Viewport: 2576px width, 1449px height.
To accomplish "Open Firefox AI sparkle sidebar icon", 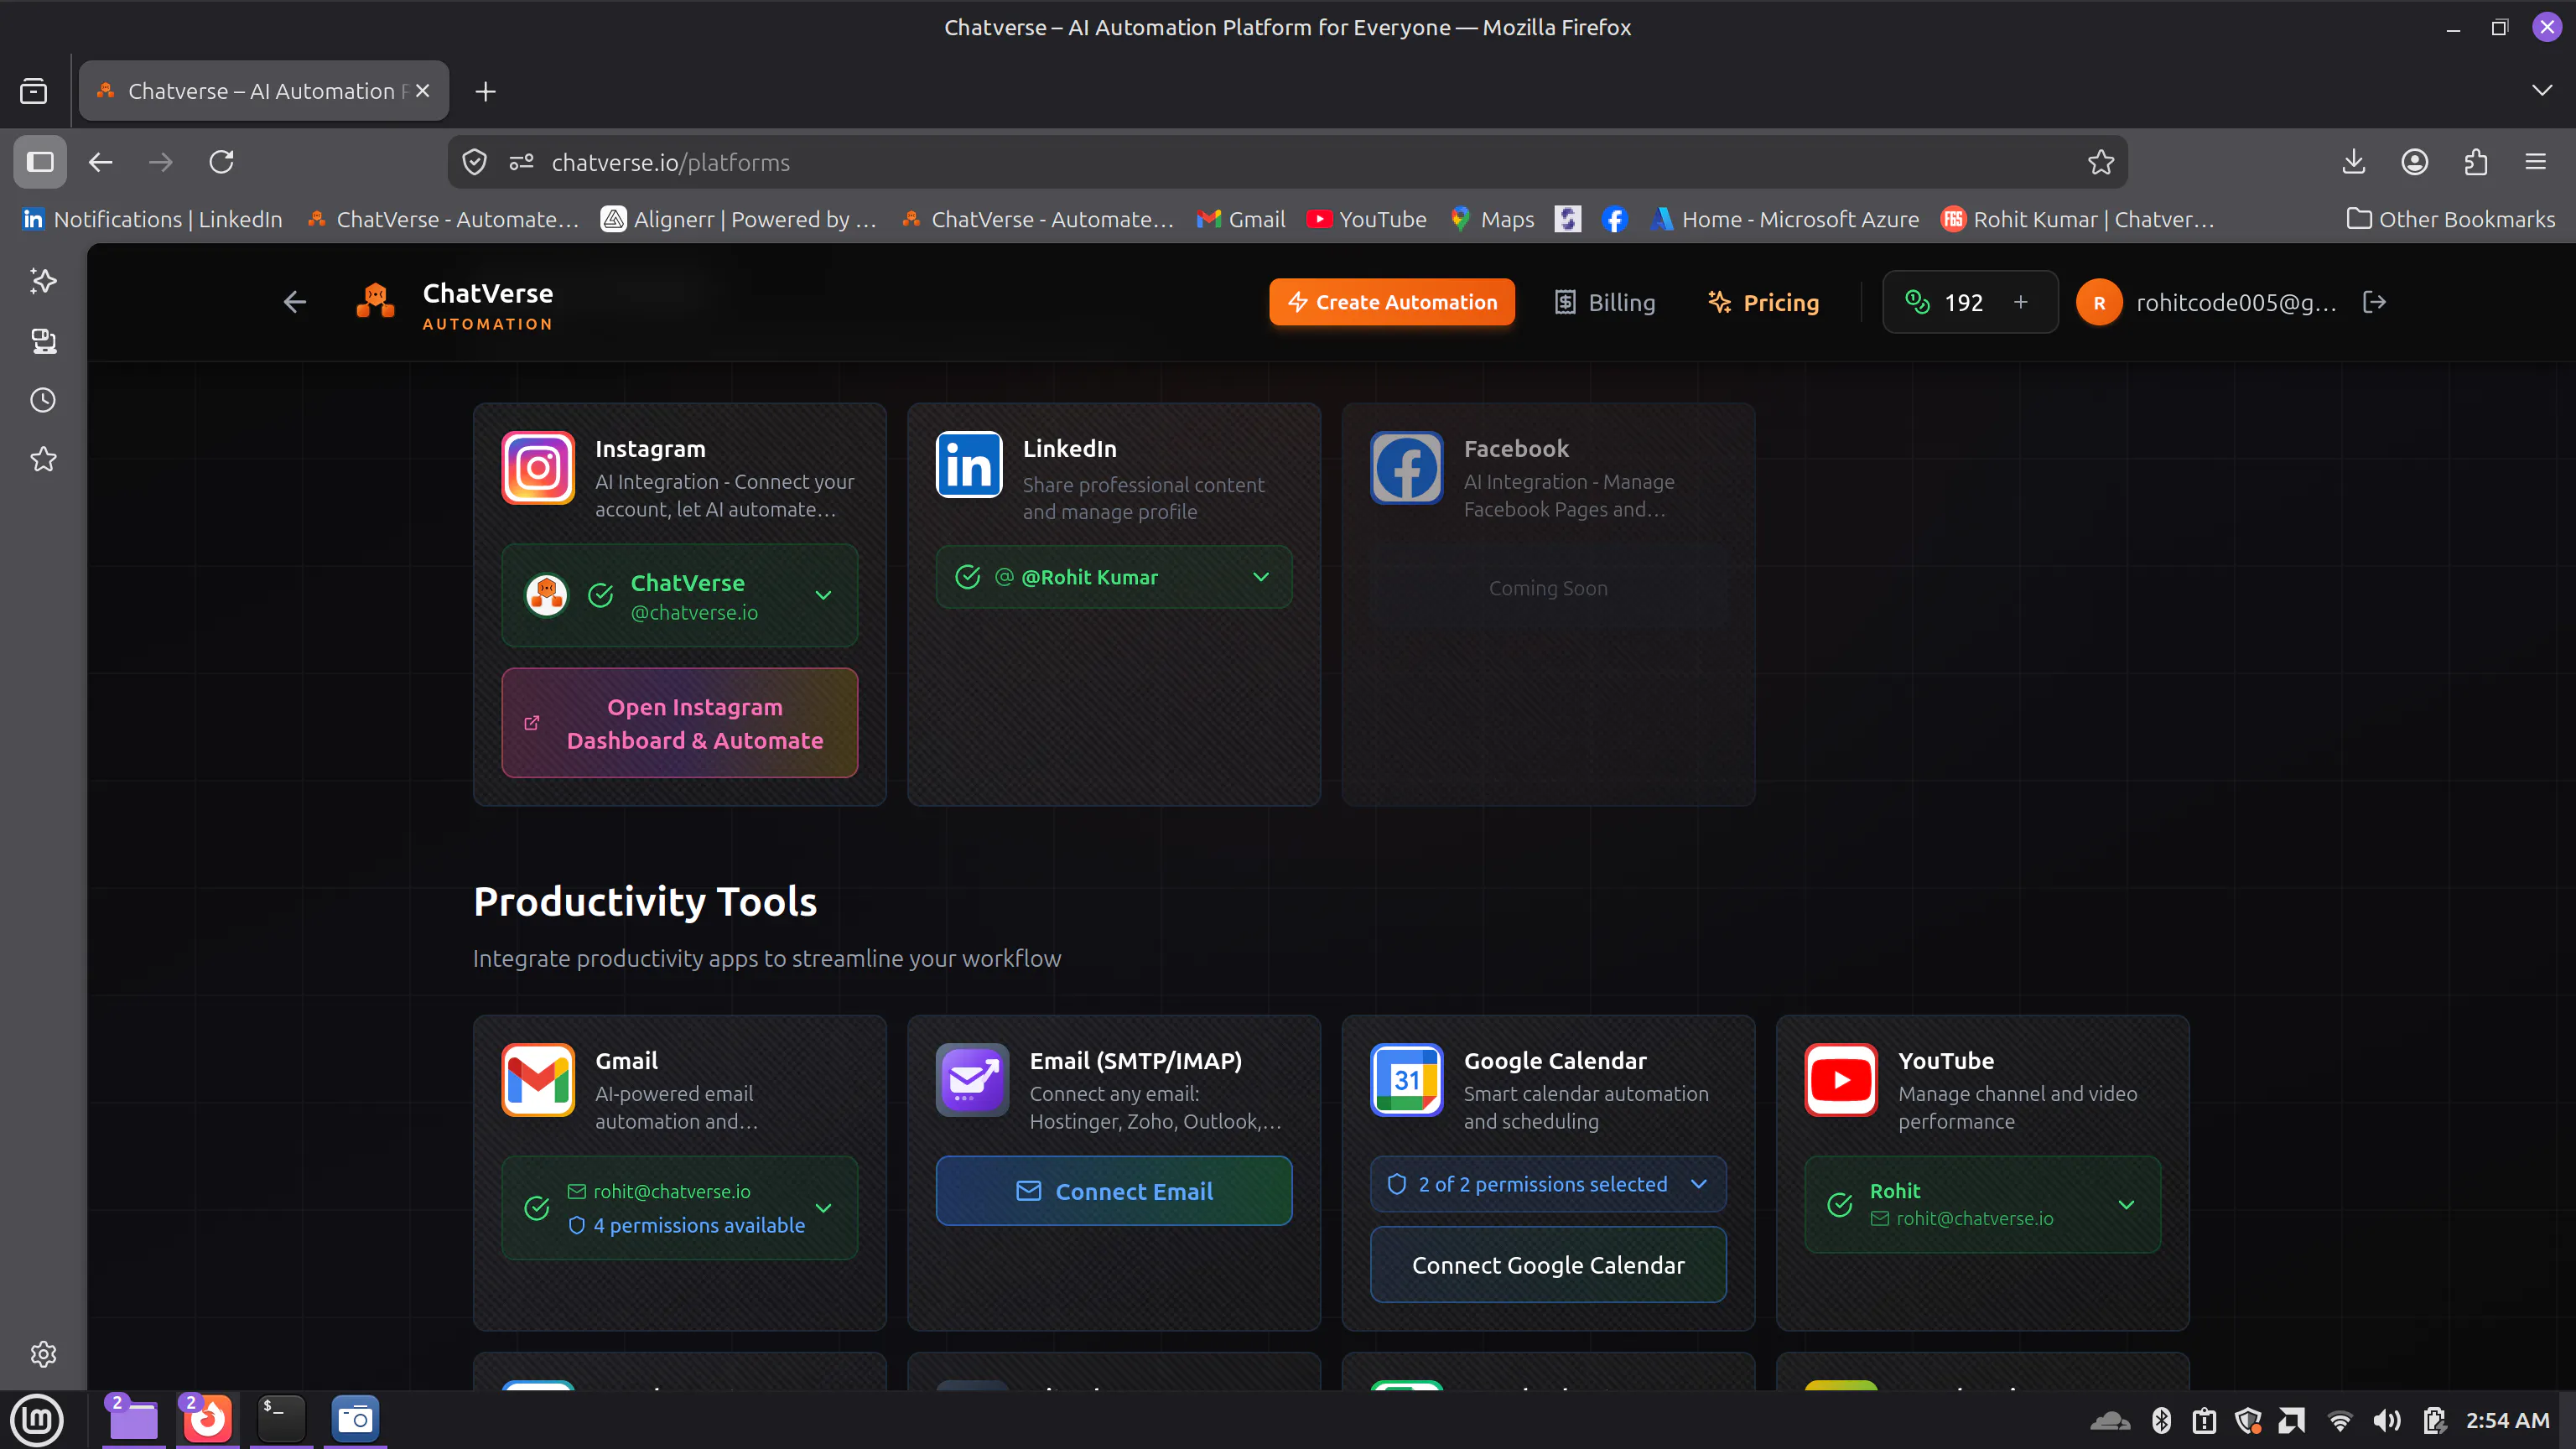I will (43, 281).
